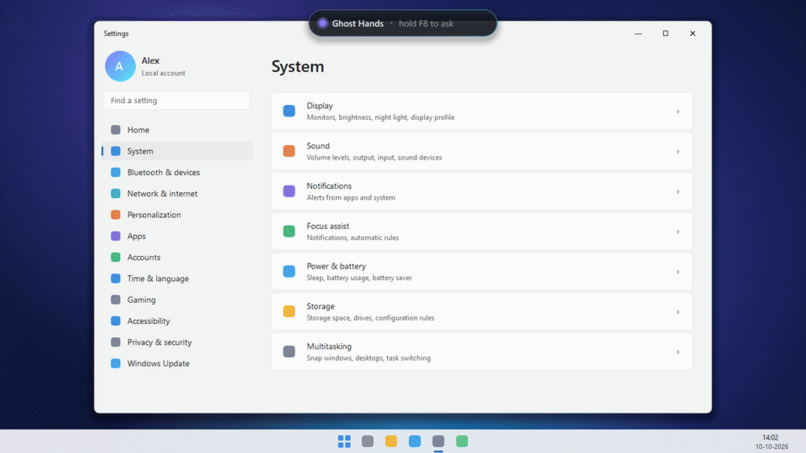806x453 pixels.
Task: Click the 'Gaming' sidebar label
Action: [x=141, y=299]
